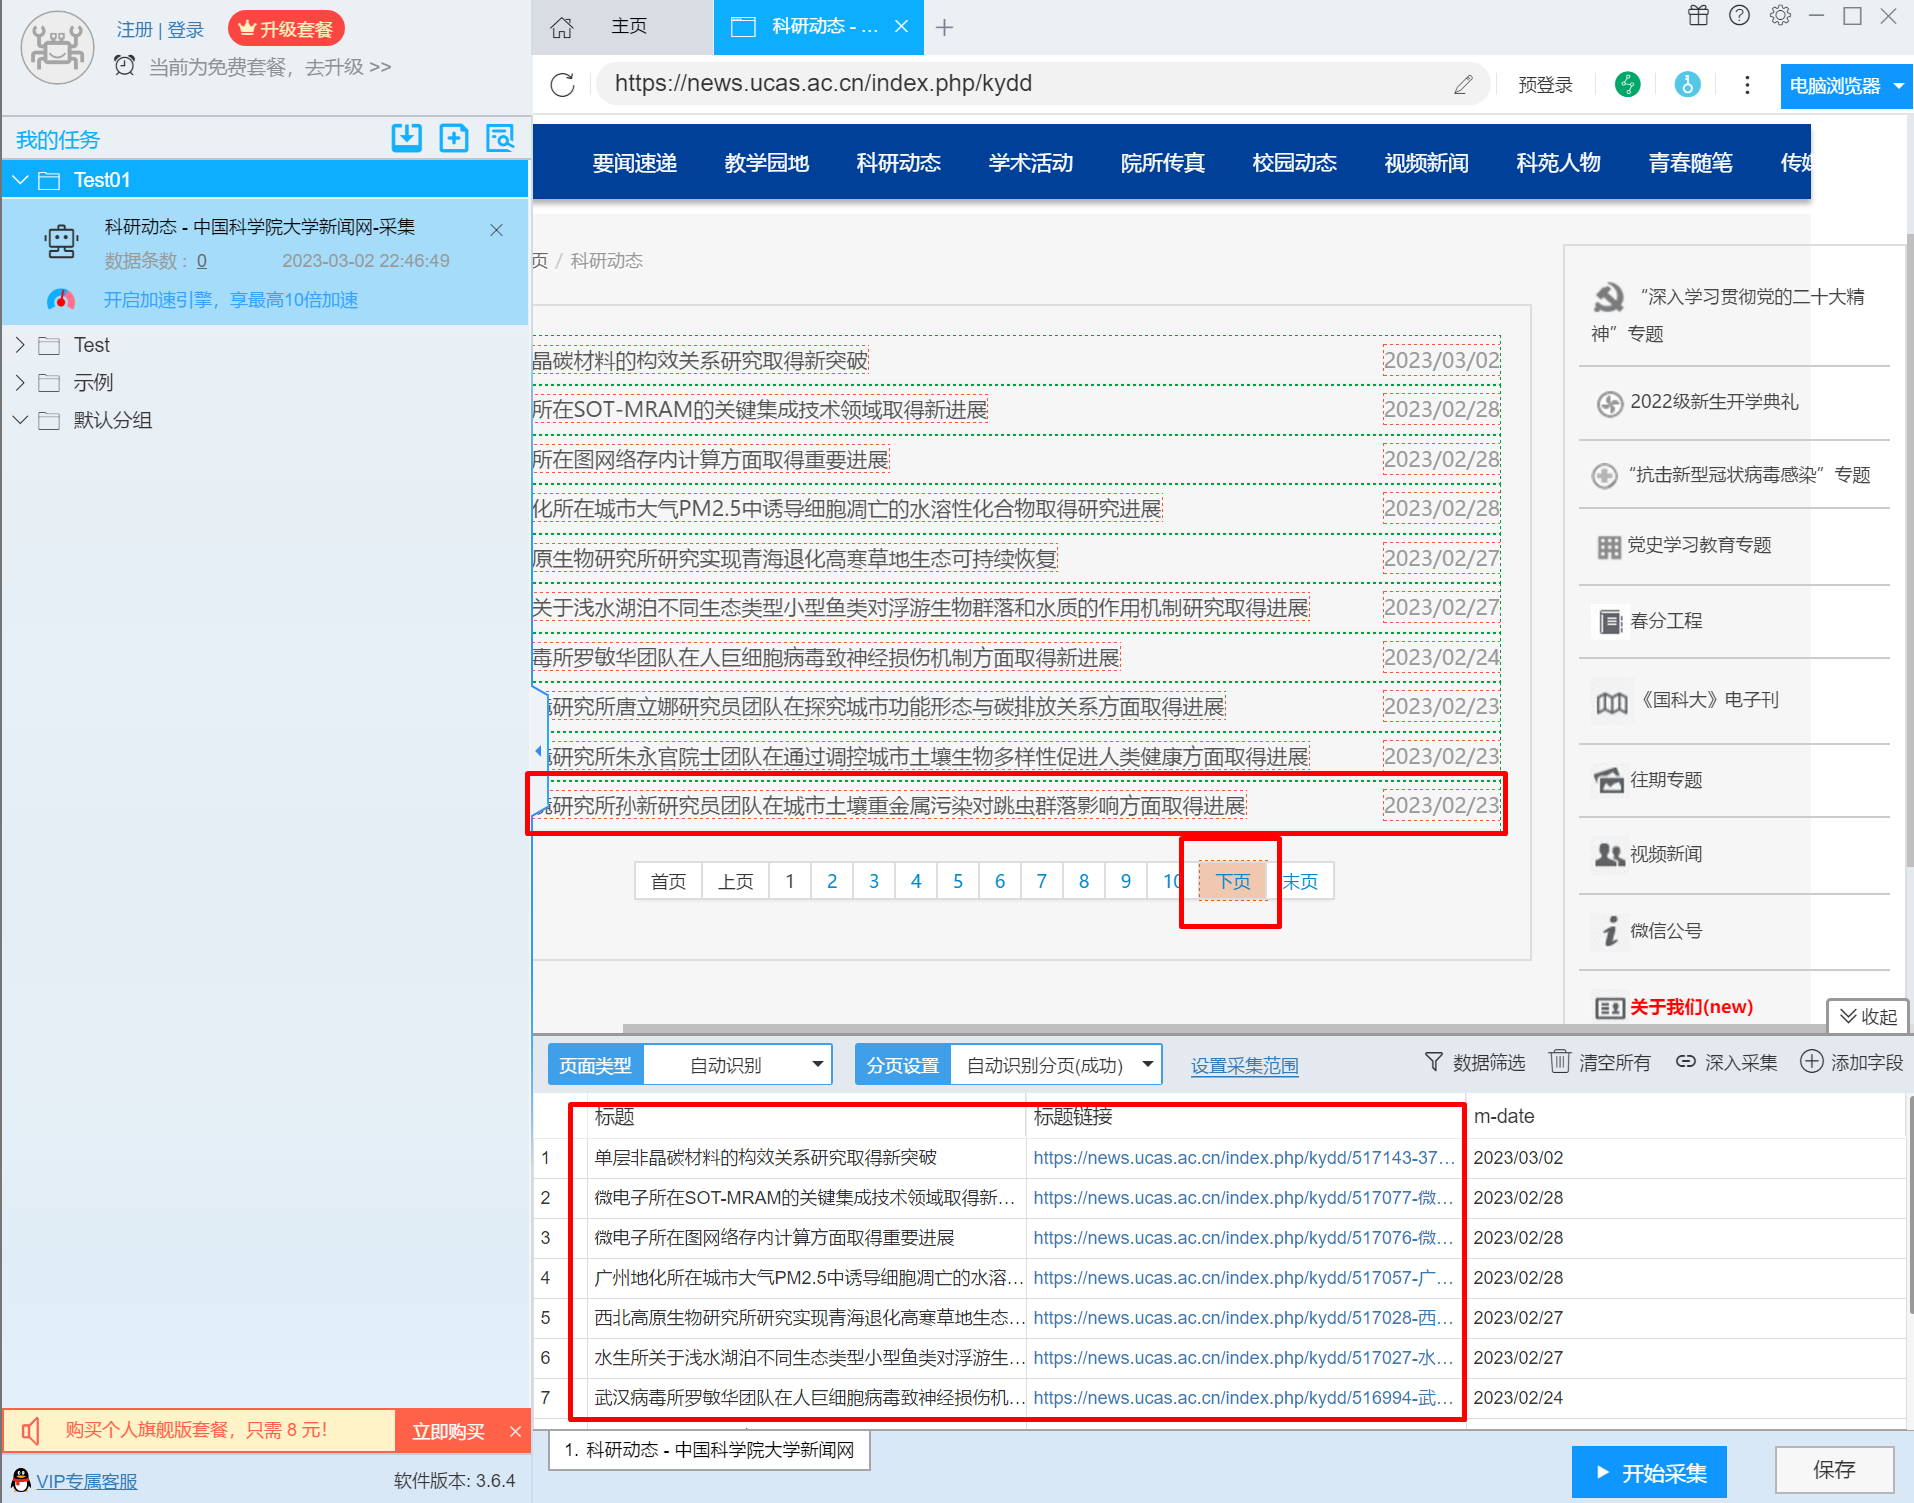Image resolution: width=1914 pixels, height=1503 pixels.
Task: Click sidebar link 《国科大》电子刊
Action: (1707, 700)
